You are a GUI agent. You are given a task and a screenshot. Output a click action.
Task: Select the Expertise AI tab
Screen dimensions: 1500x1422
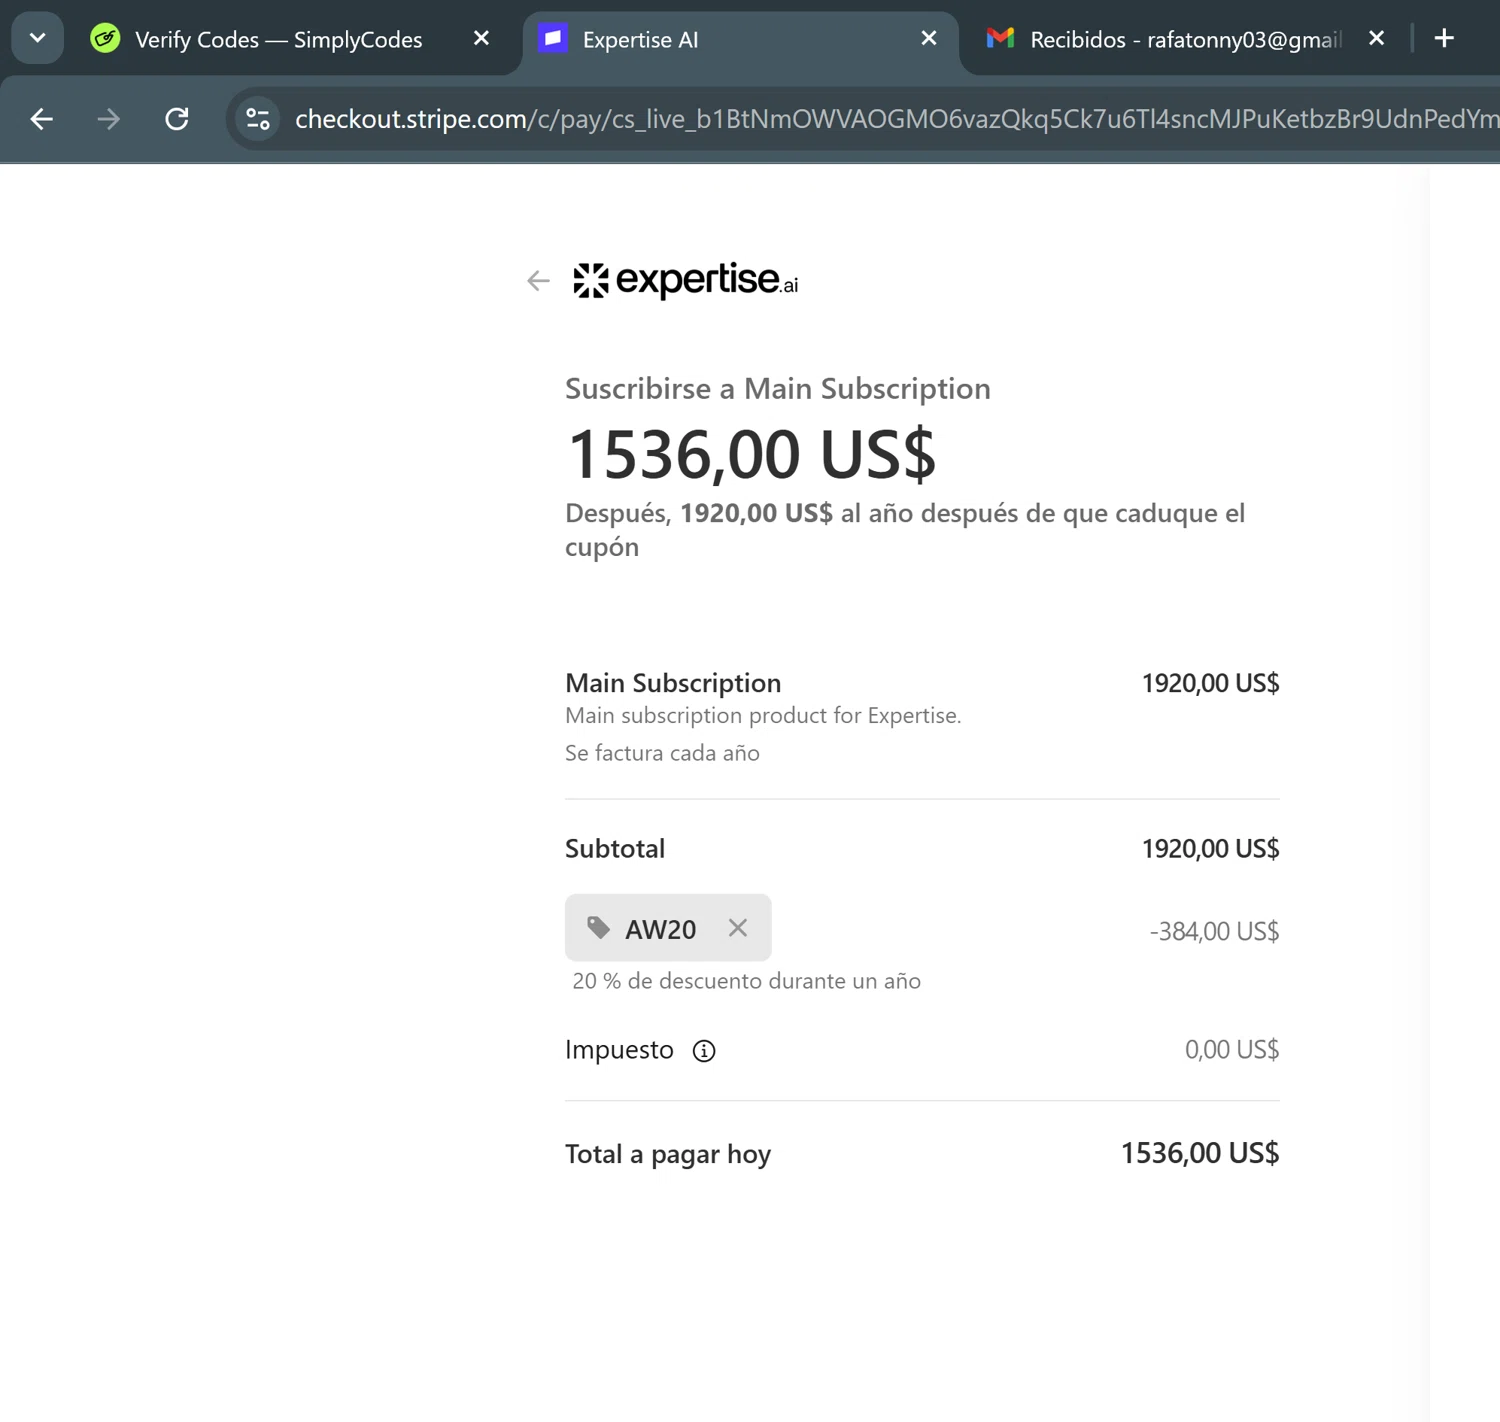[x=740, y=40]
